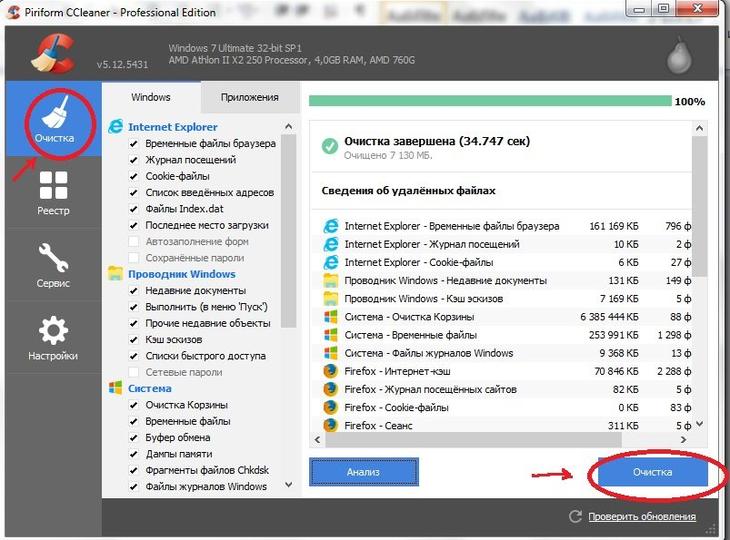Uncheck Временные файлы браузера checkbox

[x=134, y=144]
